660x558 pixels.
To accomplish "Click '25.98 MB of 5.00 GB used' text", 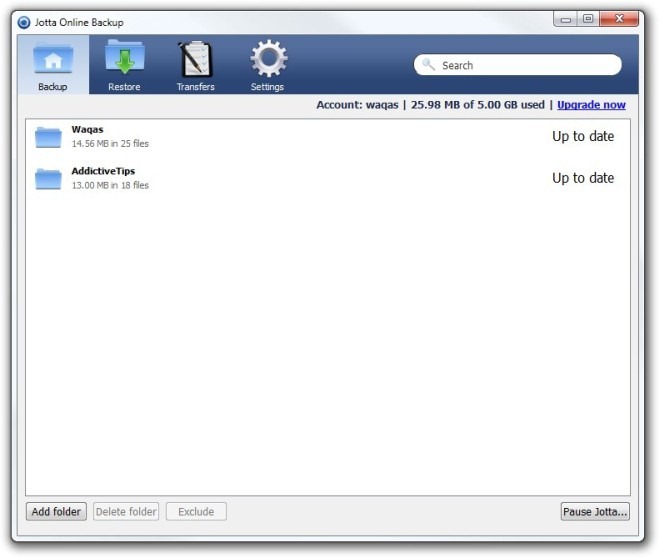I will point(478,105).
